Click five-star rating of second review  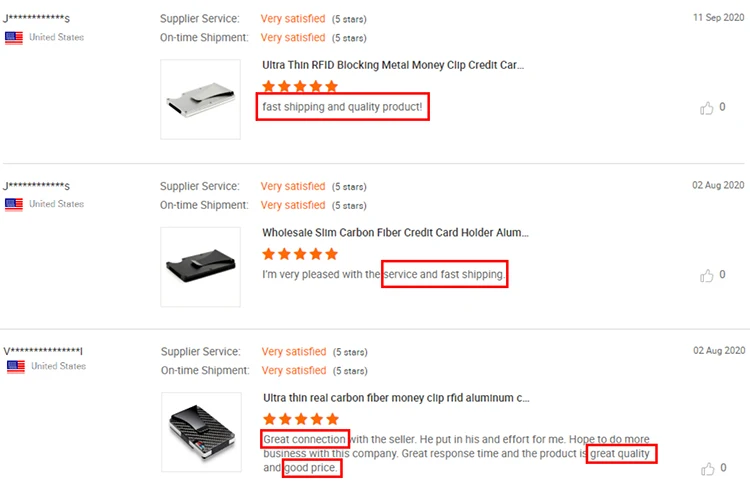point(300,255)
